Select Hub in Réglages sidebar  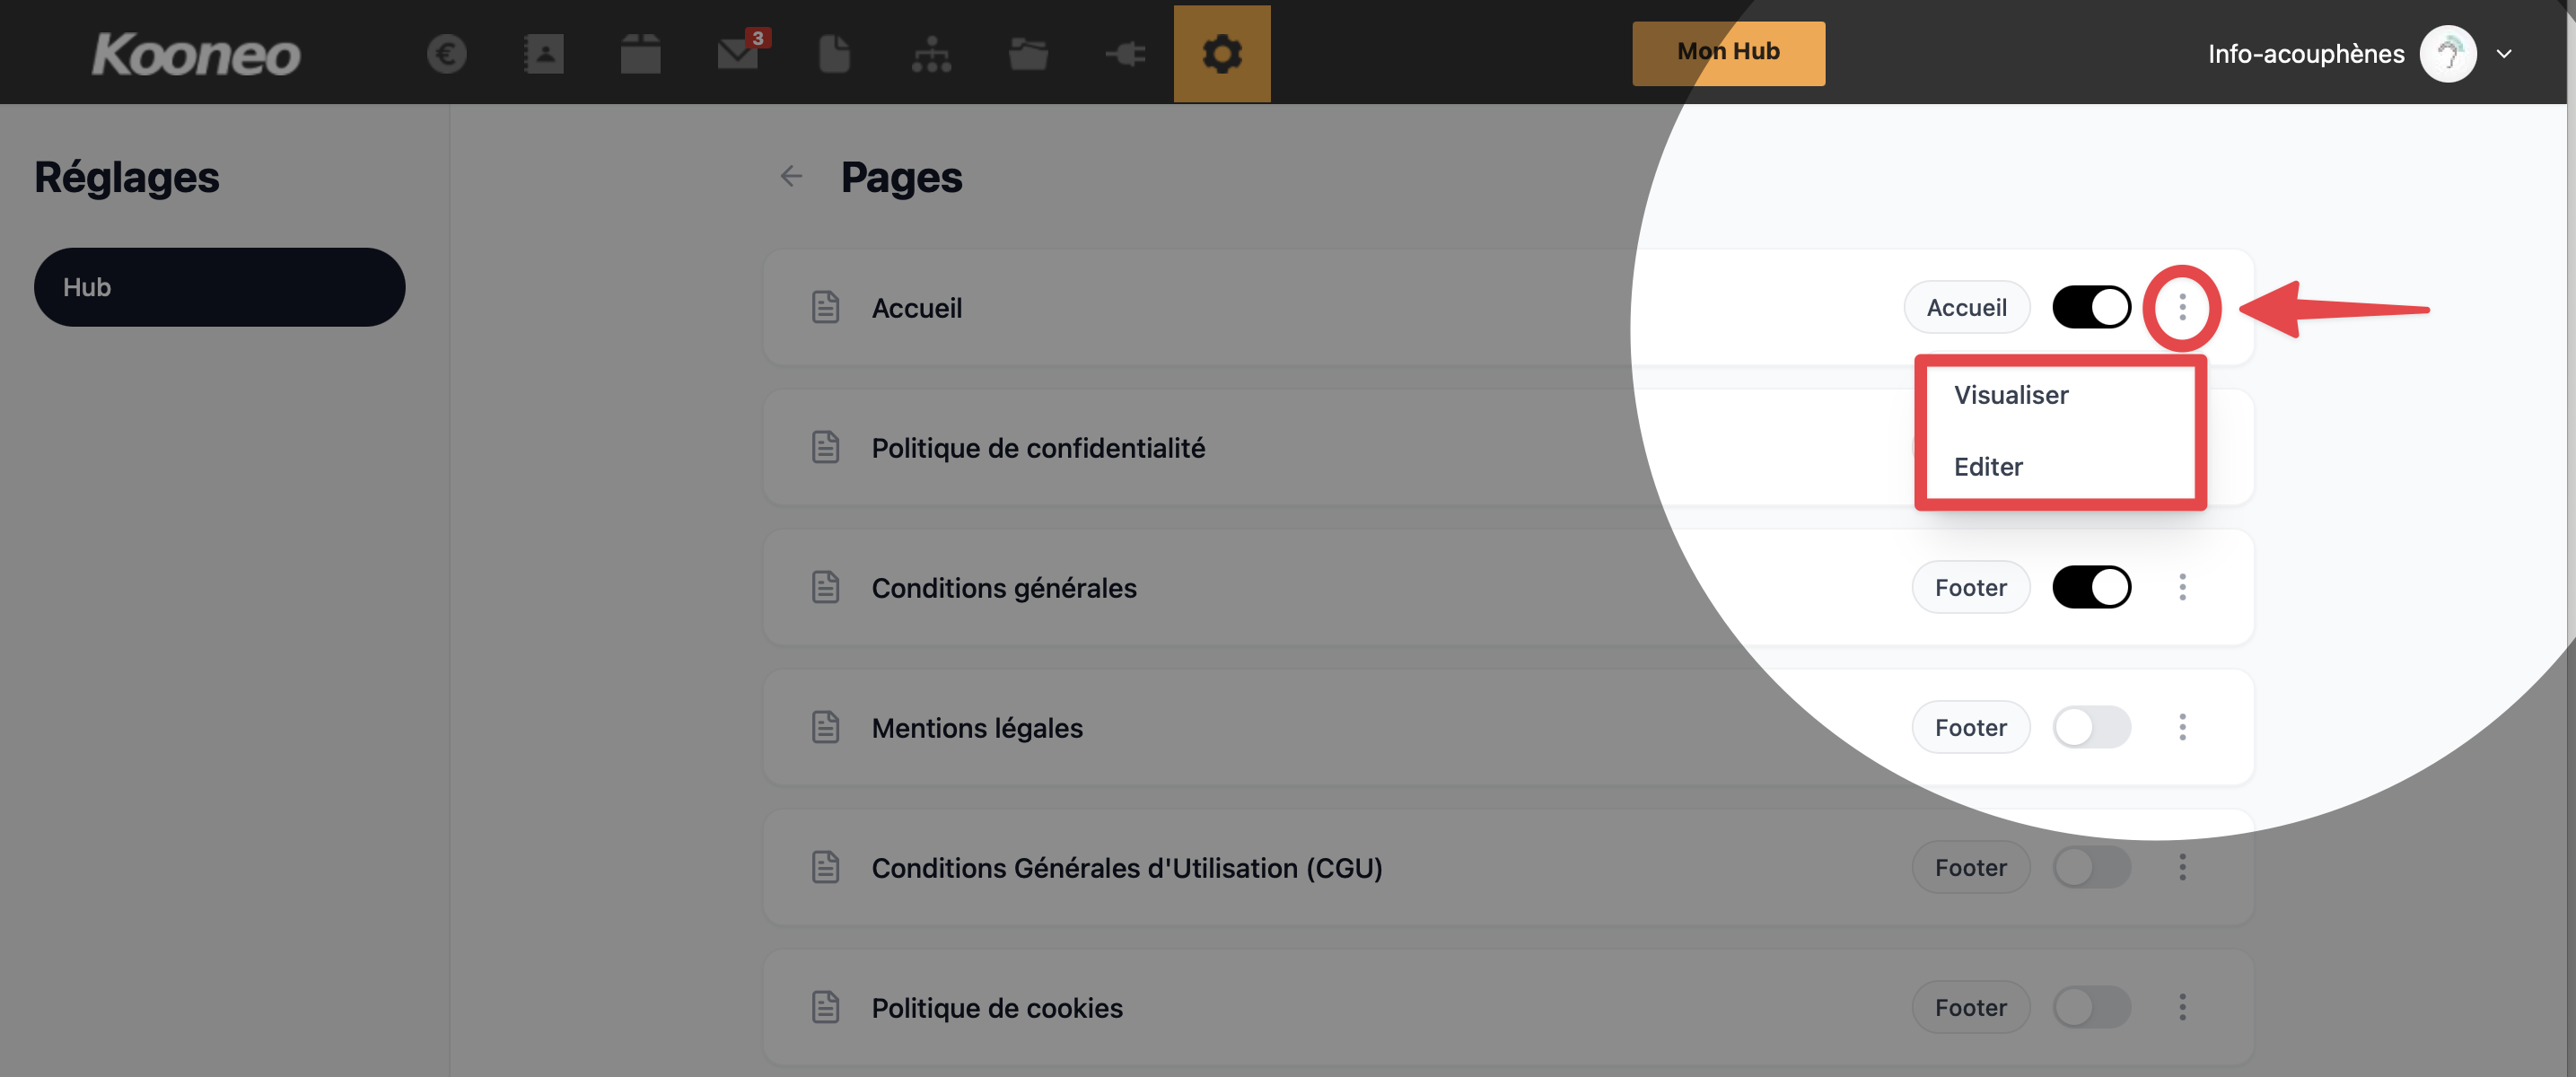(x=219, y=287)
